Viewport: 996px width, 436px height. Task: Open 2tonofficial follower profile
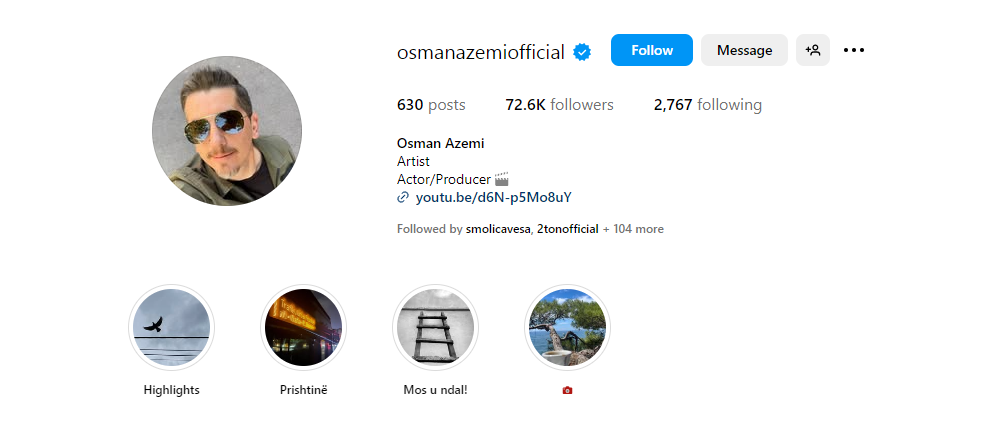pyautogui.click(x=567, y=229)
